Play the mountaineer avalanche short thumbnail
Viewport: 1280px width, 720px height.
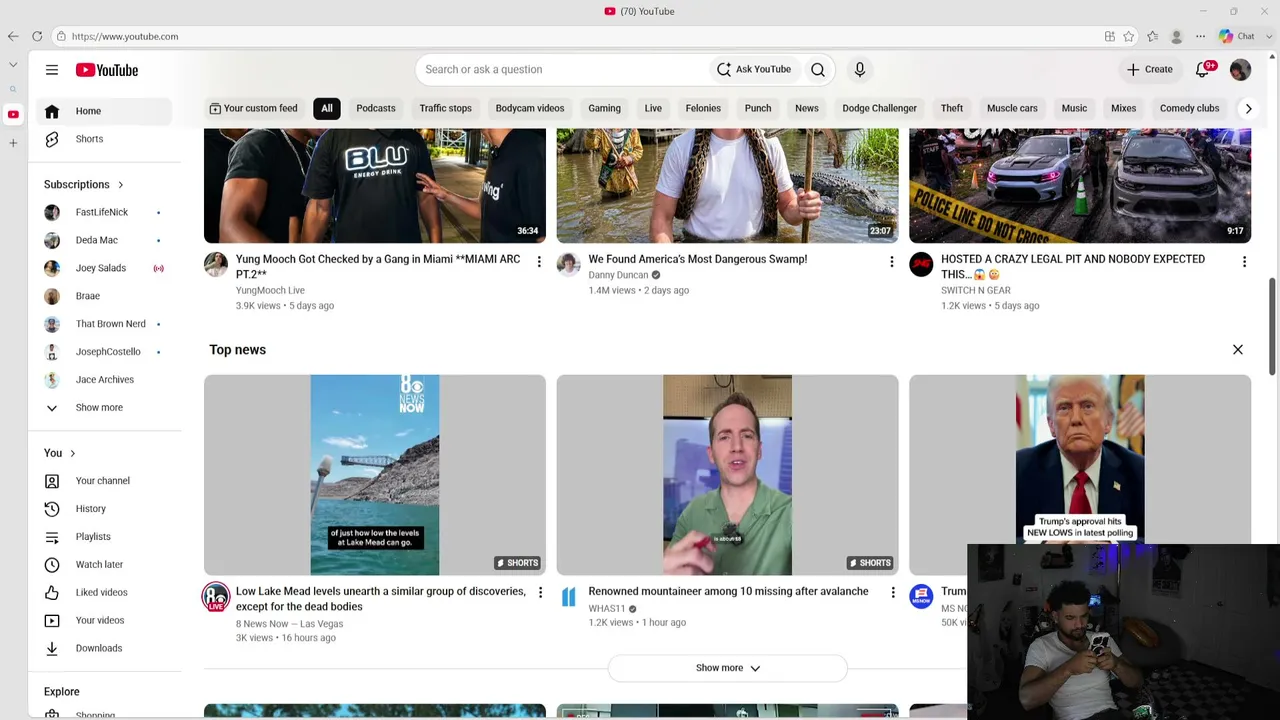point(727,475)
